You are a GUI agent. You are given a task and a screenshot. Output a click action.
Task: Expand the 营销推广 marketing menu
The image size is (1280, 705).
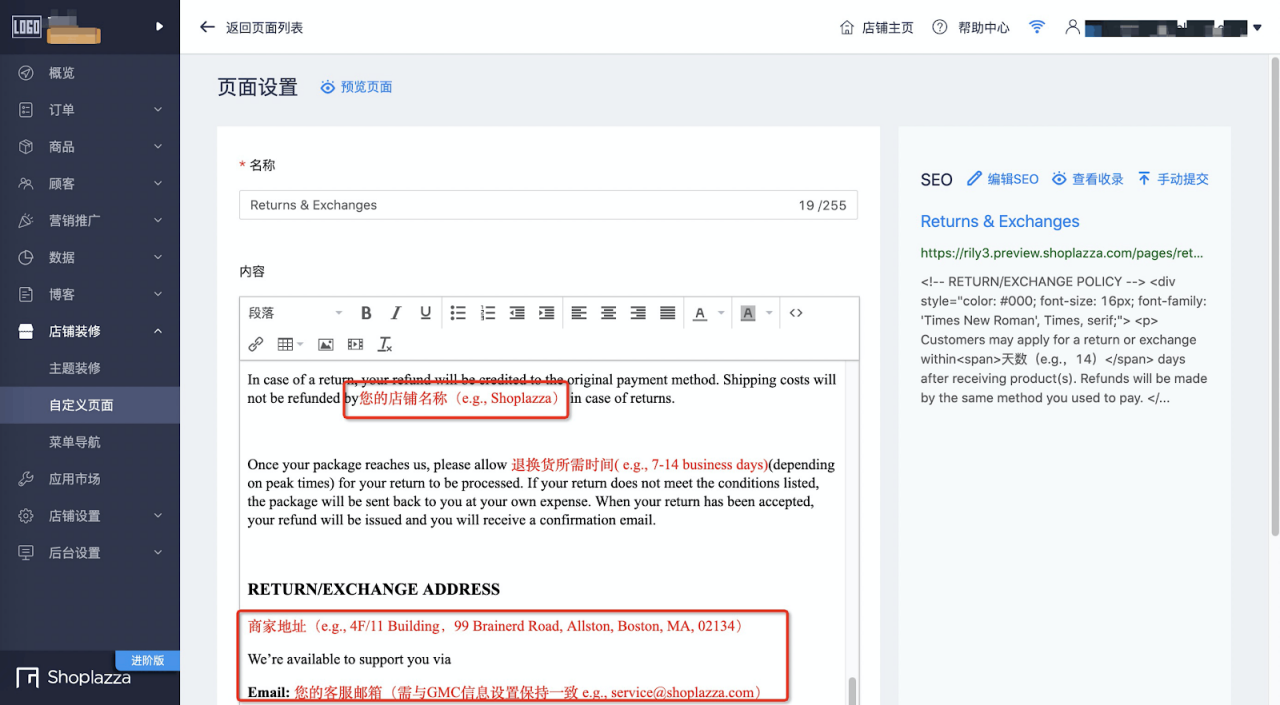point(90,220)
